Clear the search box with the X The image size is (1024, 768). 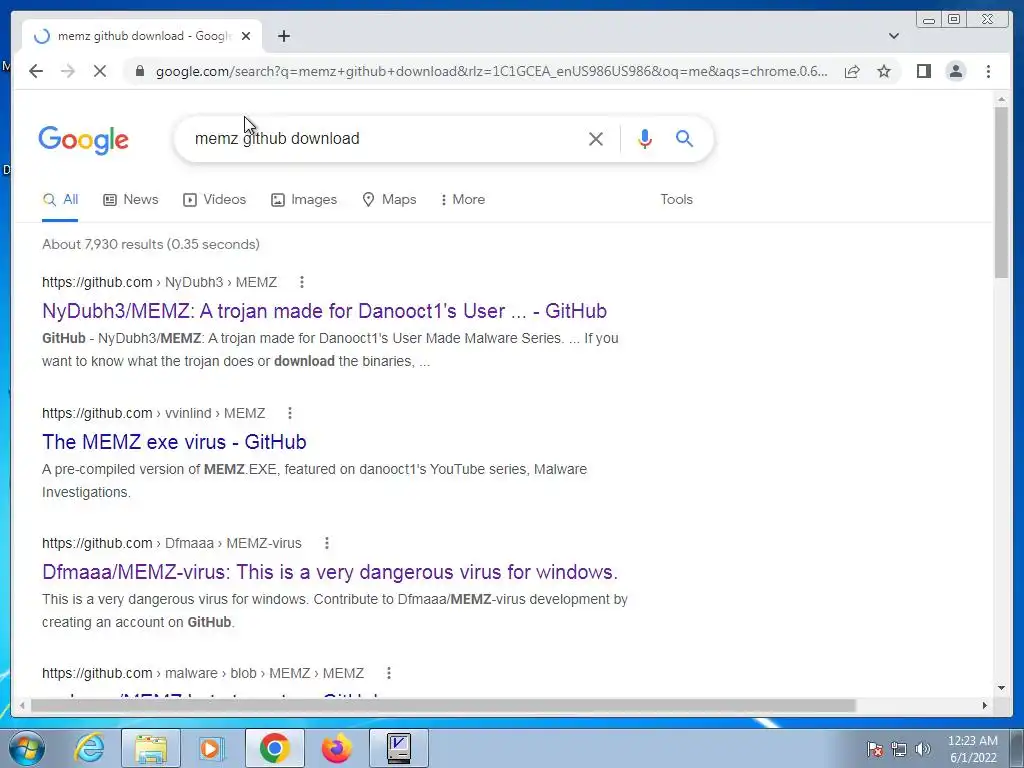tap(596, 138)
